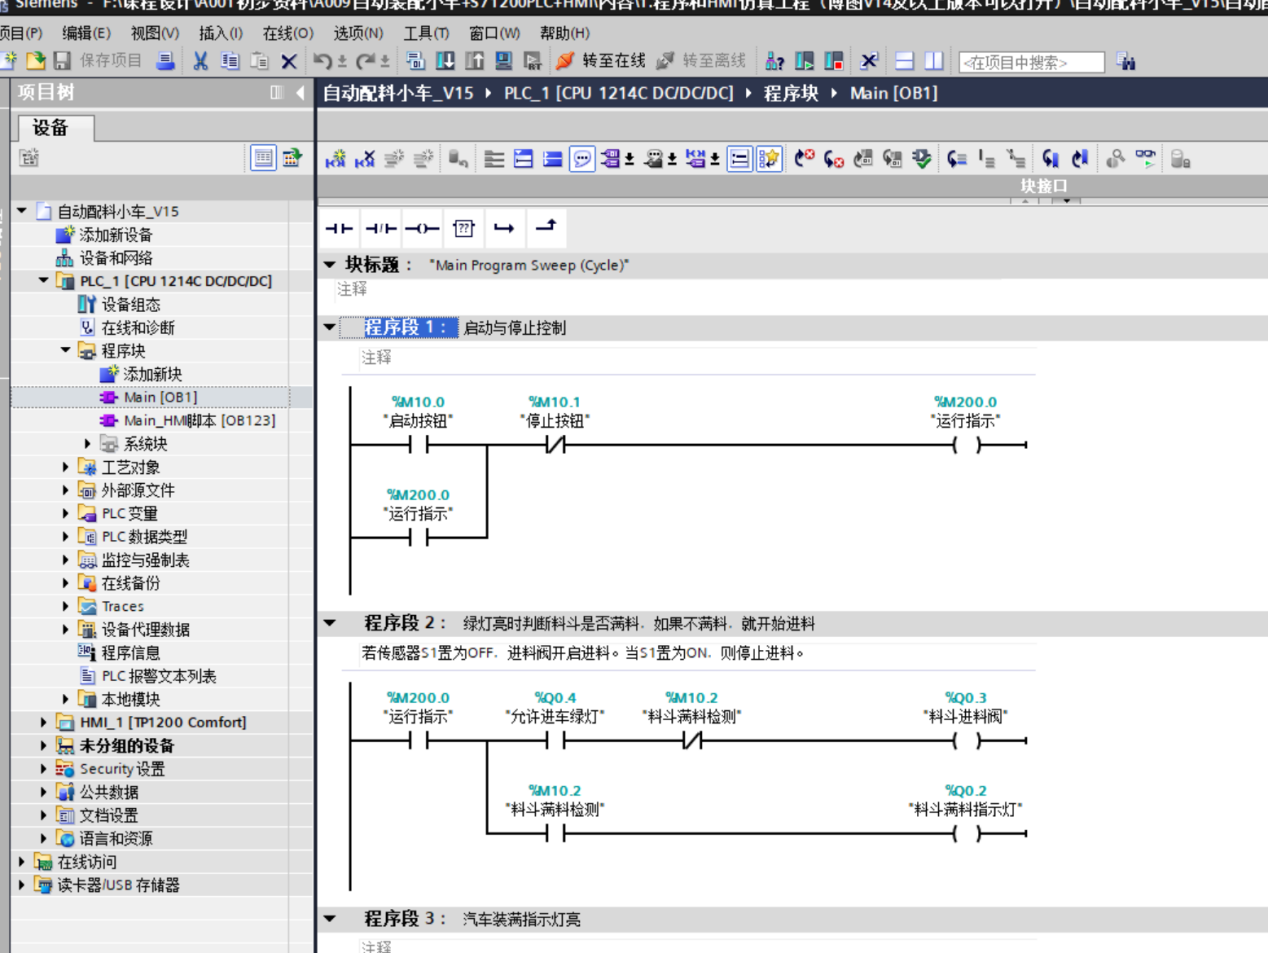This screenshot has width=1268, height=953.
Task: Click the Cut scissors icon
Action: [200, 61]
